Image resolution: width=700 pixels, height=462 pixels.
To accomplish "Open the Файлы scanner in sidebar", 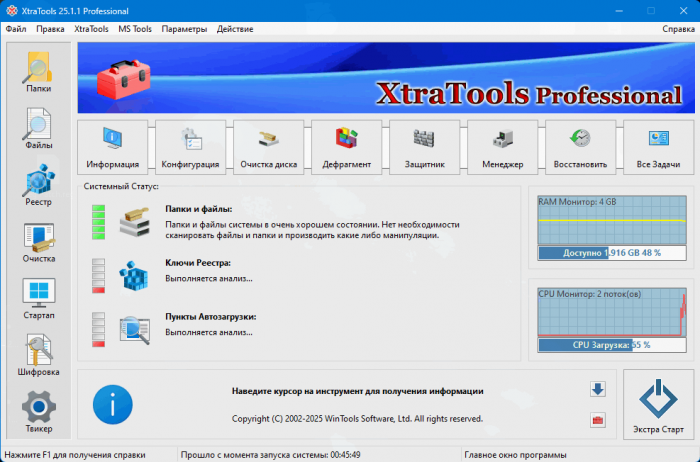I will point(38,129).
